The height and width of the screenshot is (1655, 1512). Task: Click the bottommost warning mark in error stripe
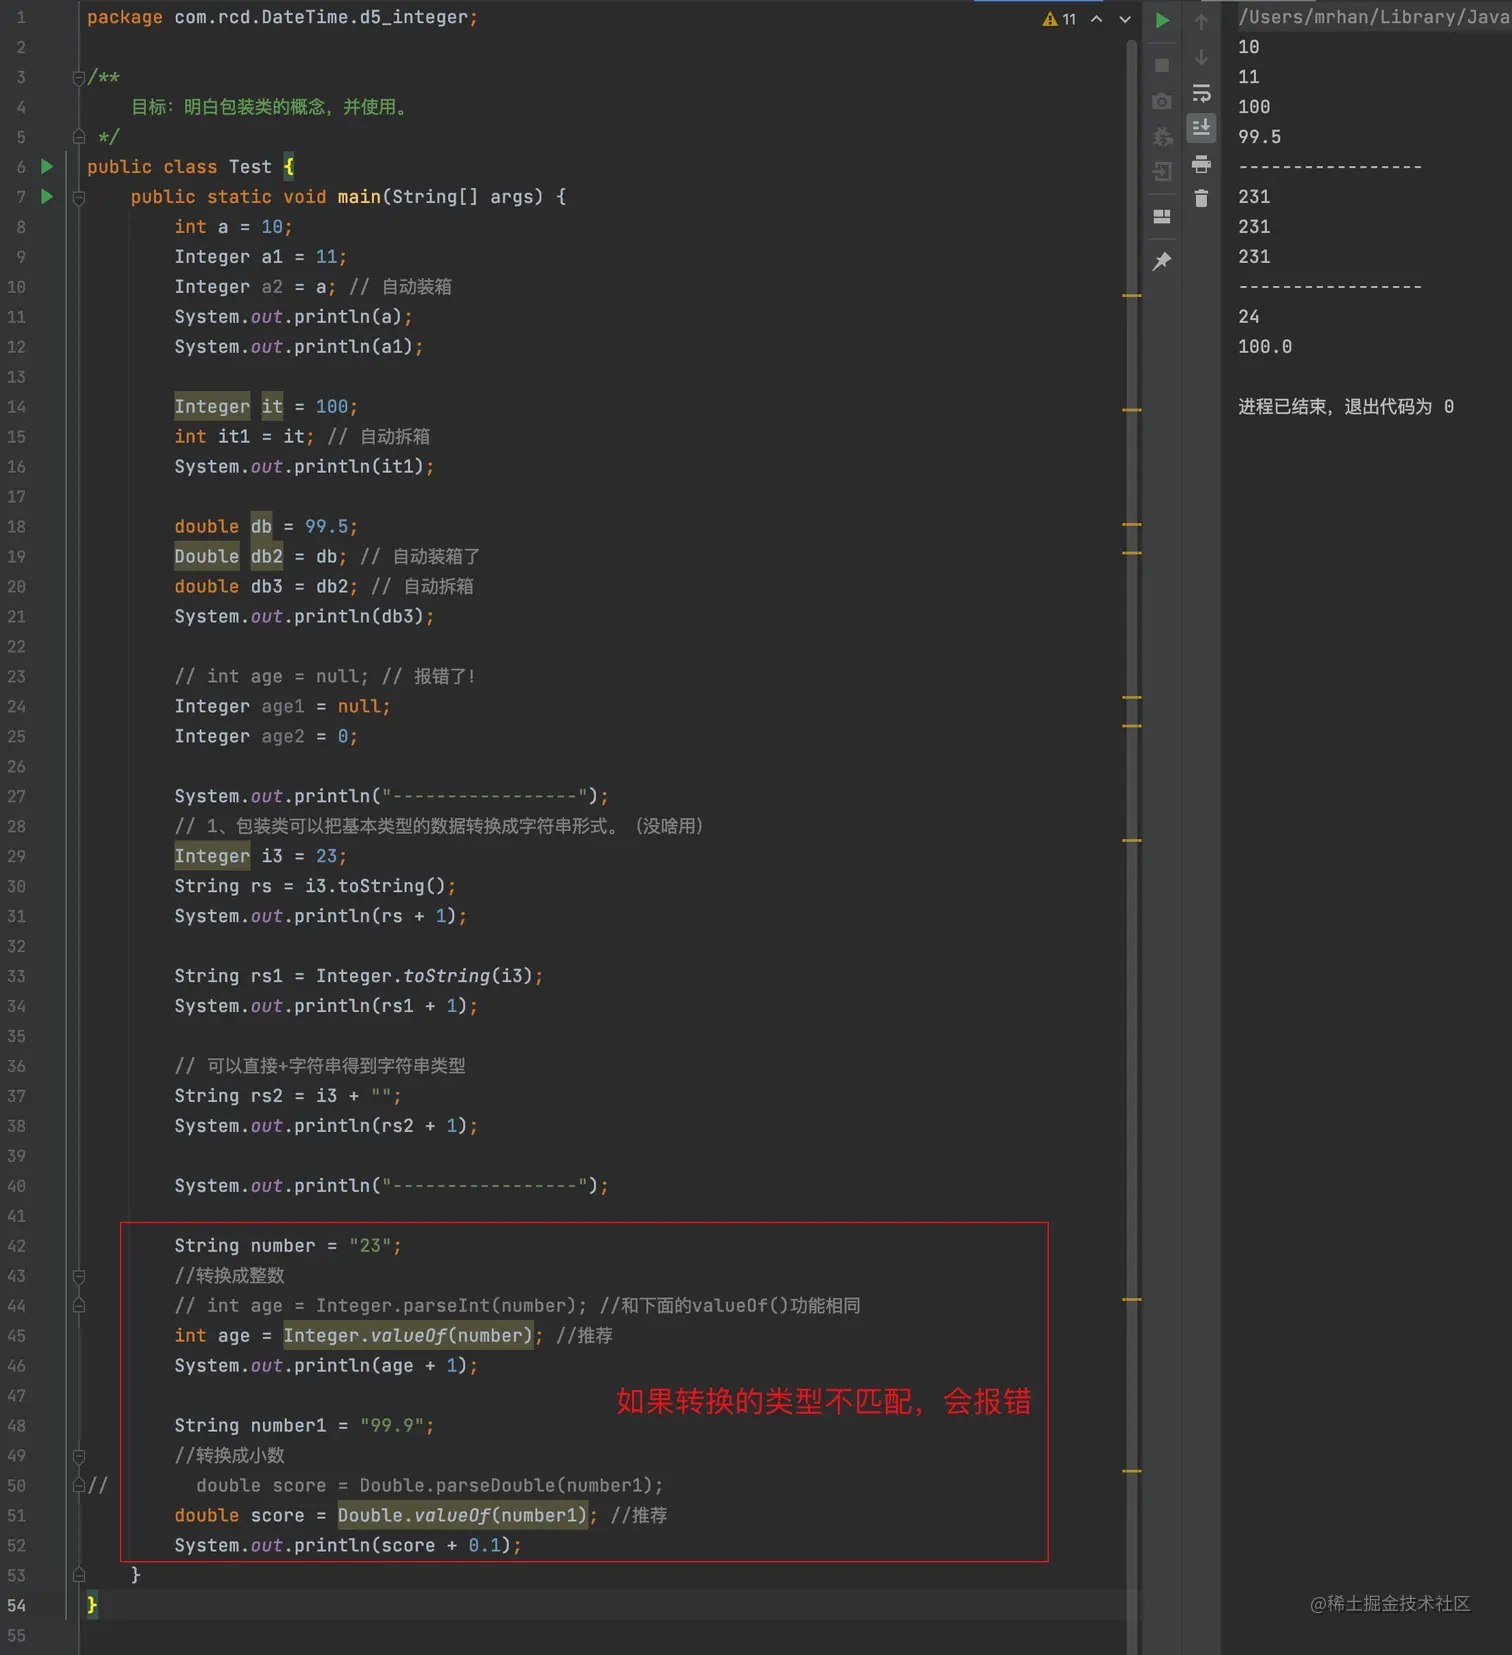click(1132, 1471)
